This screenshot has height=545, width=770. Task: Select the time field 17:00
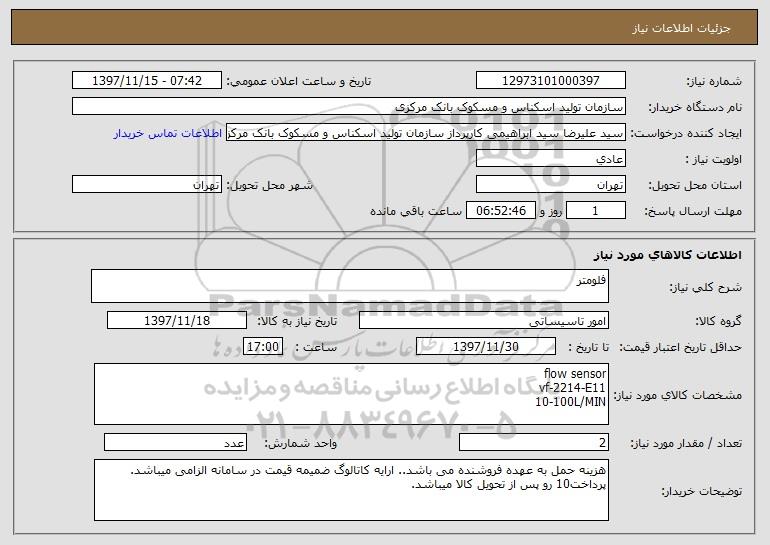click(263, 346)
